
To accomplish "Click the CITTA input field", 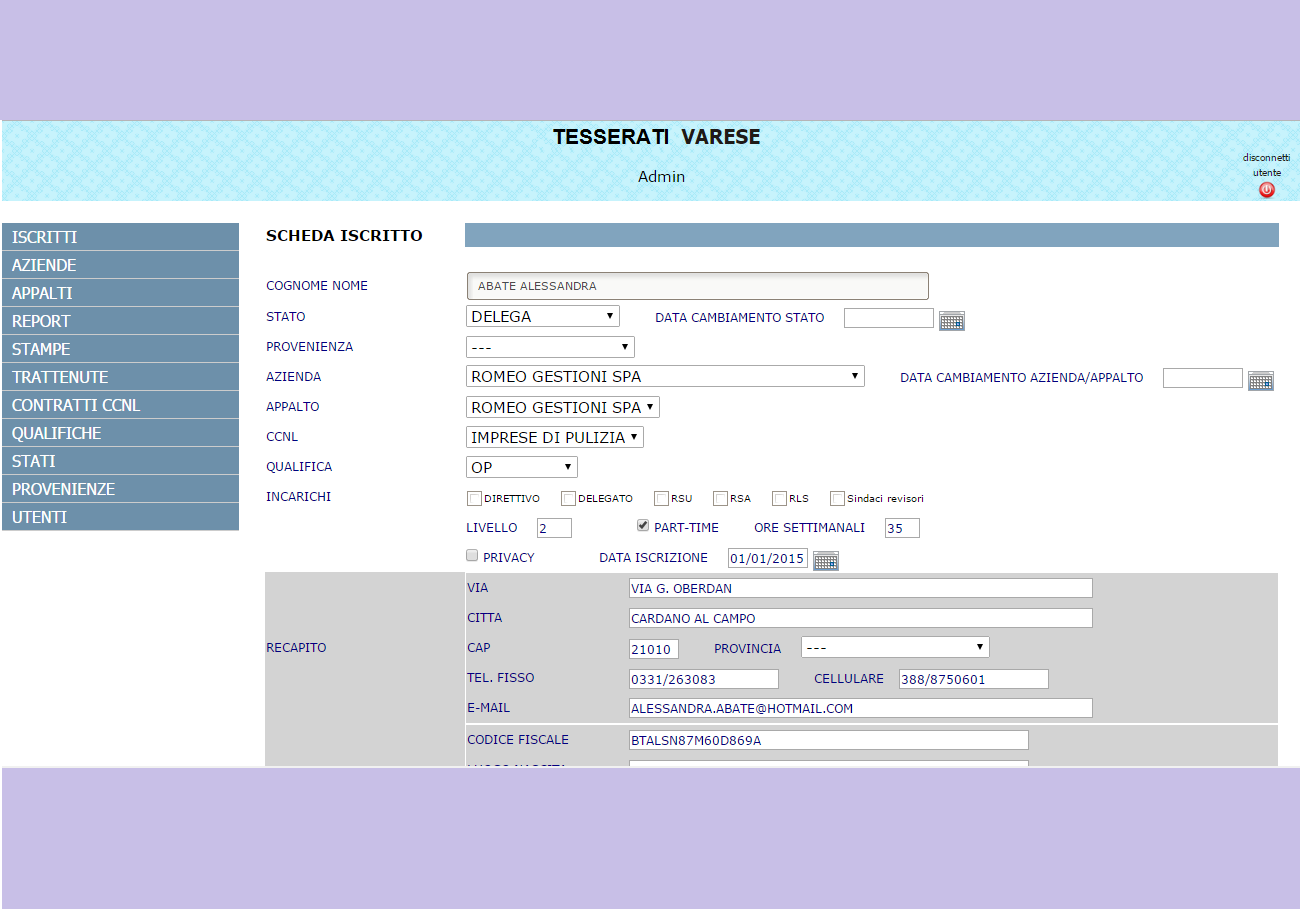I will tap(861, 618).
